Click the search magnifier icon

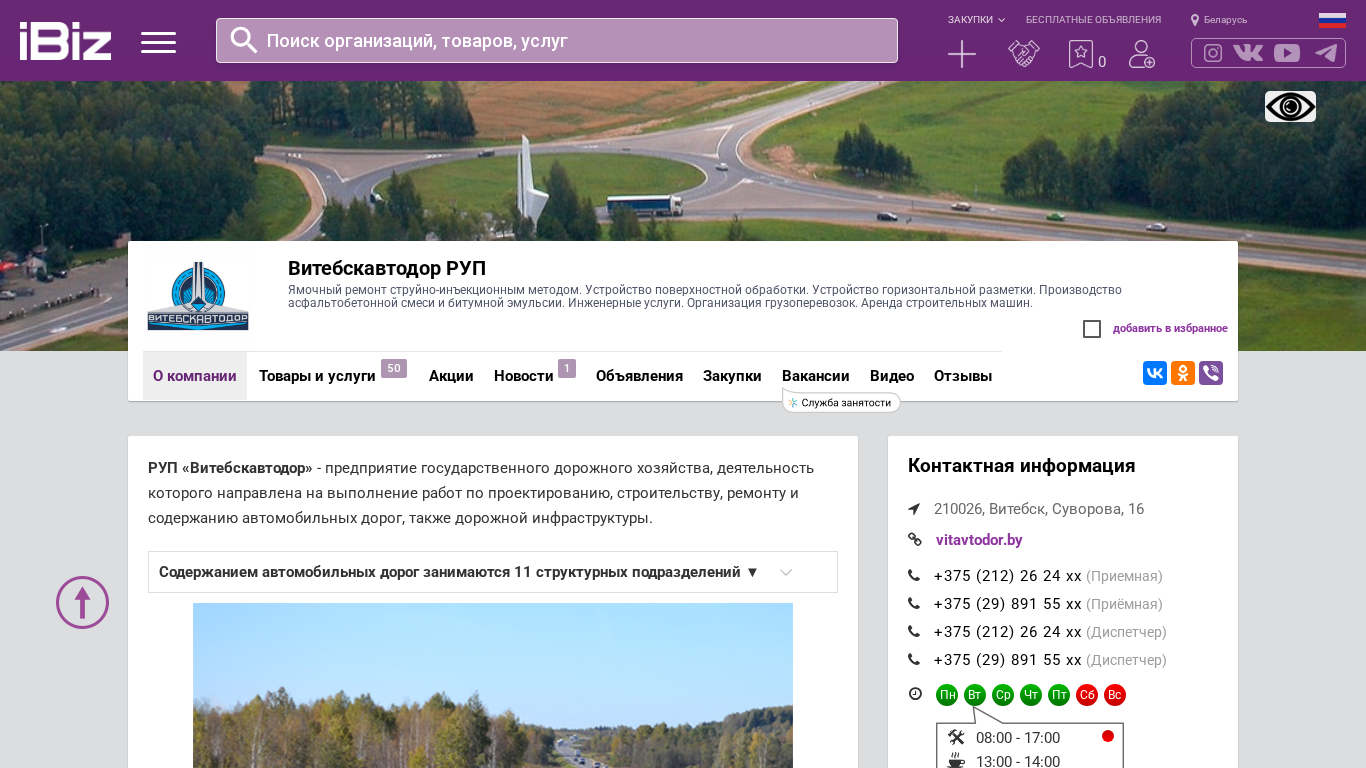click(244, 40)
